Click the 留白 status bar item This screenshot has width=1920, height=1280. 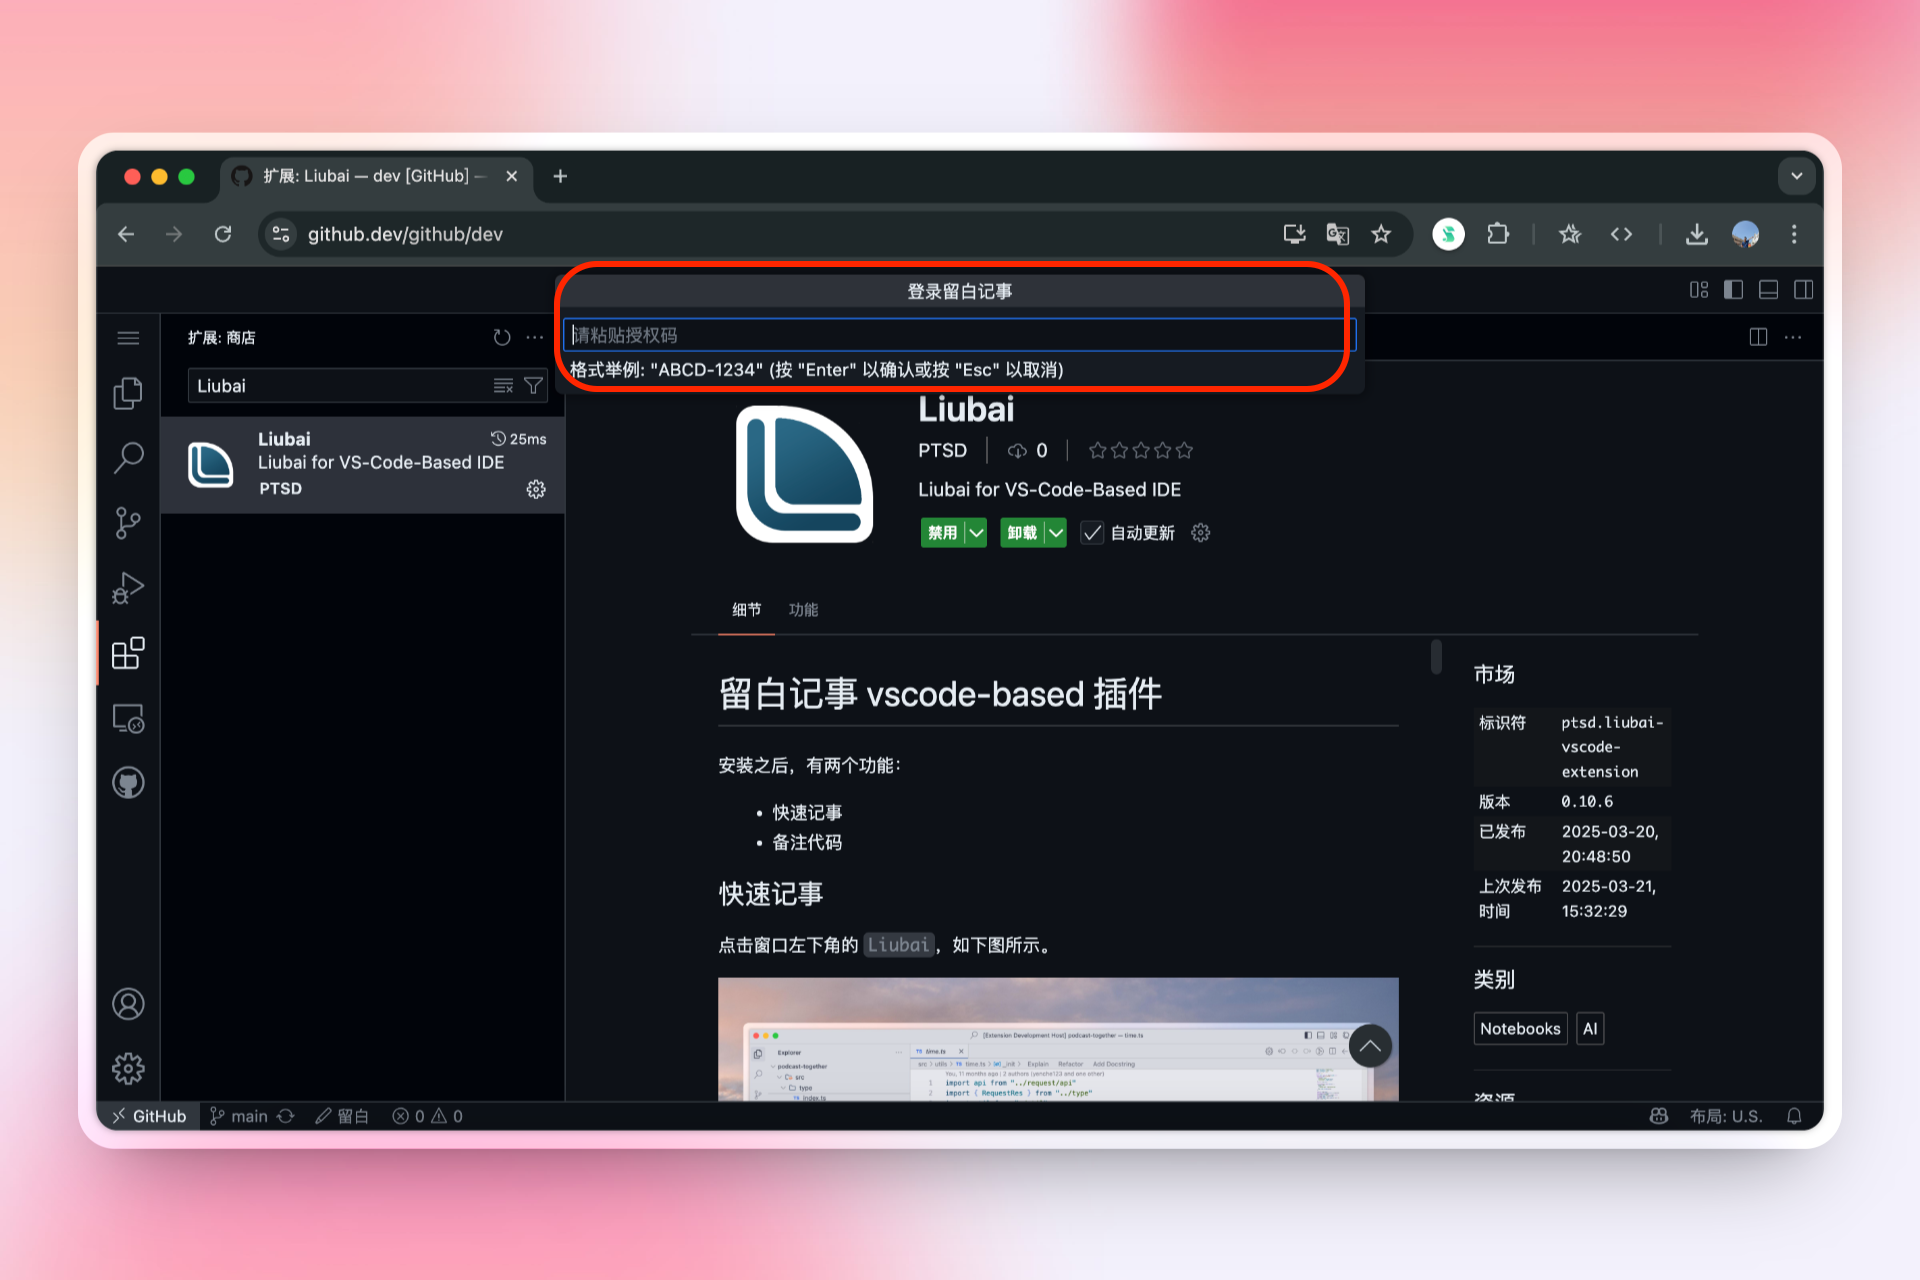click(342, 1116)
